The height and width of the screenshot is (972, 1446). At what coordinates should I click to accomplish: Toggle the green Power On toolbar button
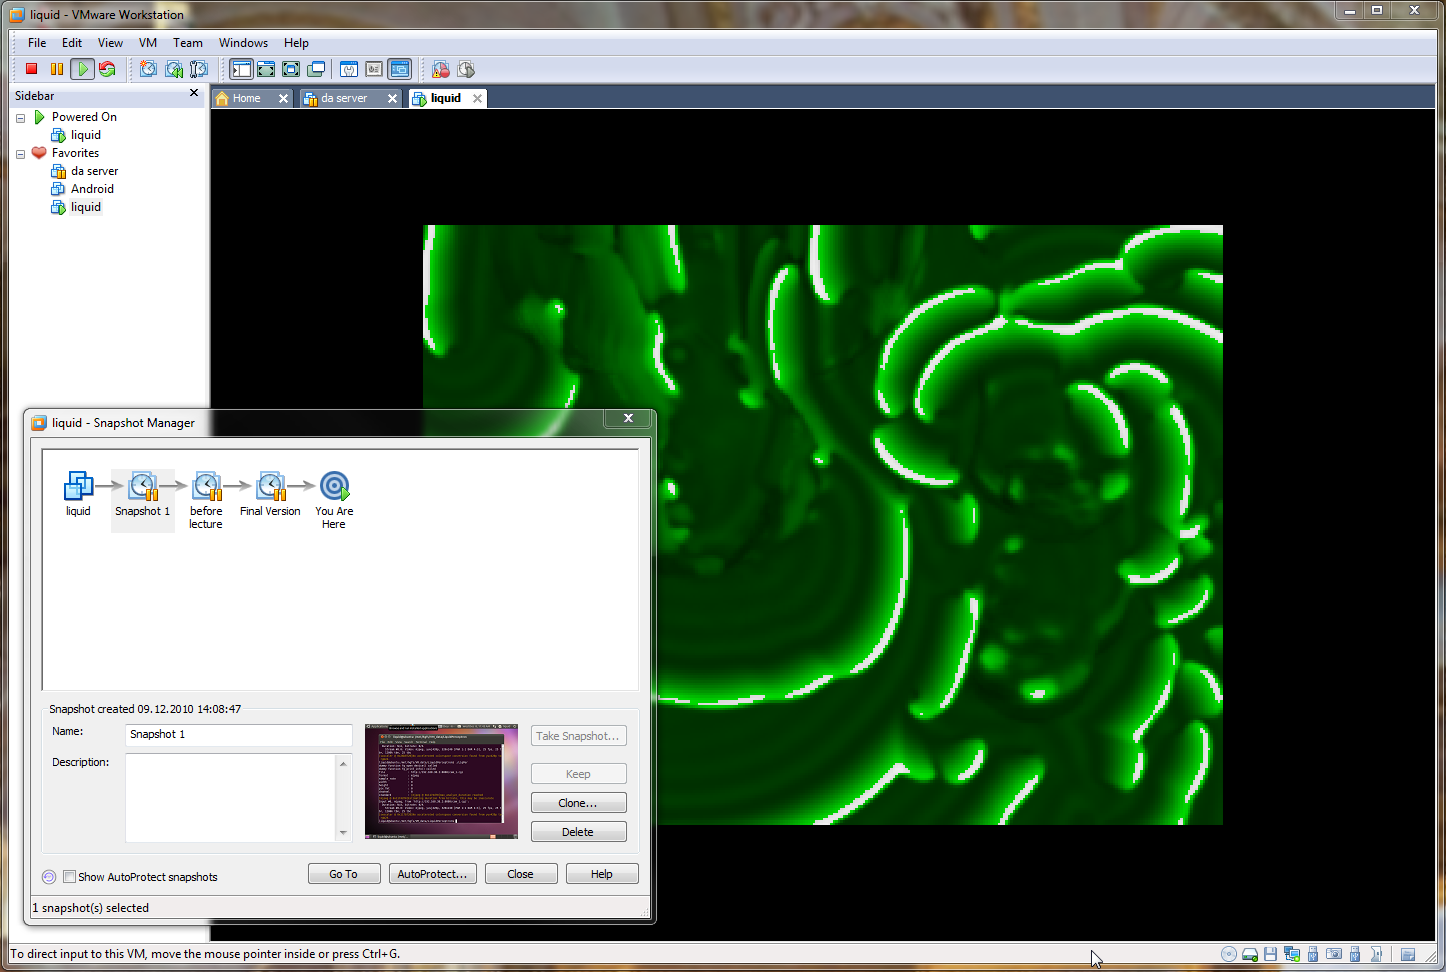(83, 69)
